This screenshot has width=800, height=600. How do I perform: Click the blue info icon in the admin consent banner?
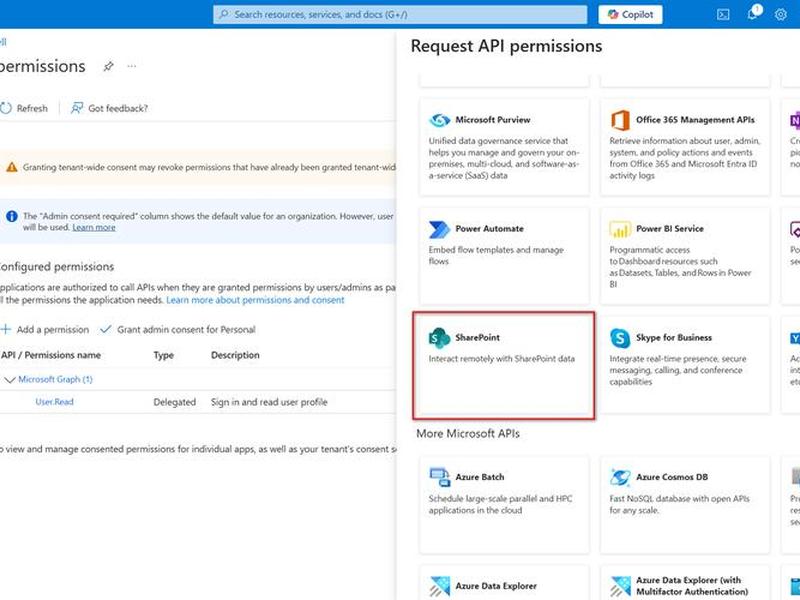pyautogui.click(x=12, y=217)
